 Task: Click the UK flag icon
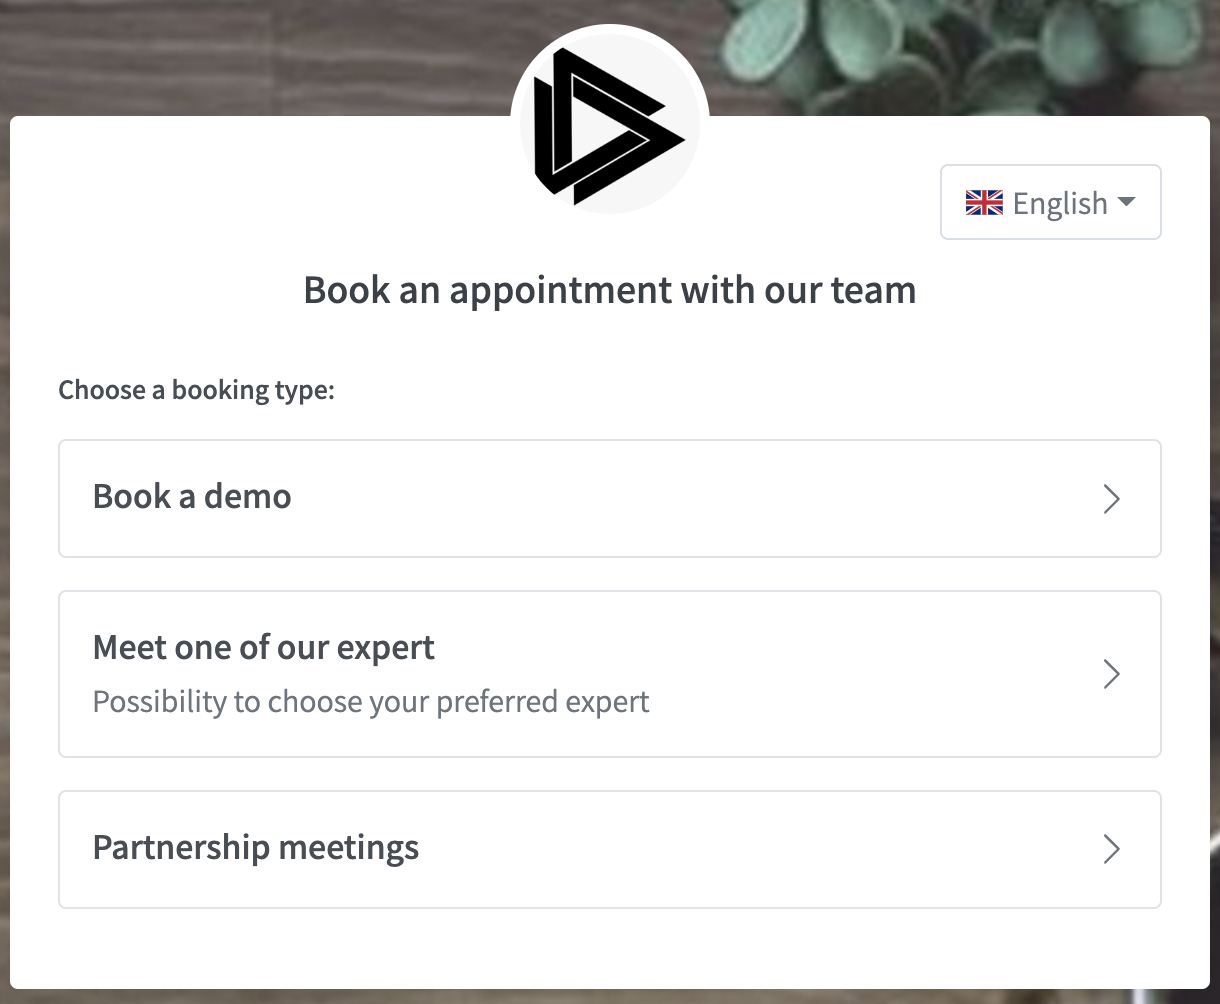984,203
